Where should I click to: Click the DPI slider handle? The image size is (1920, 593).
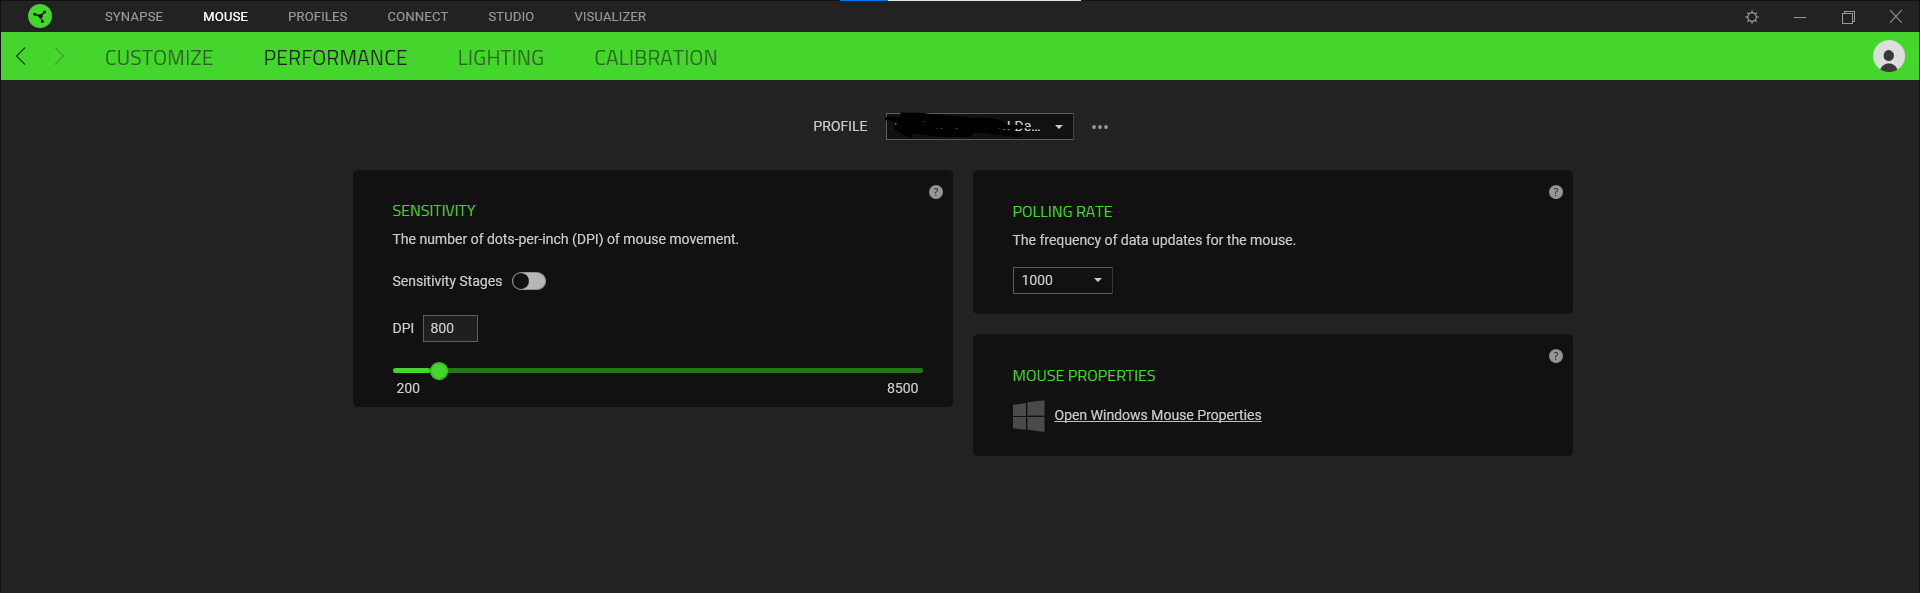(x=439, y=371)
